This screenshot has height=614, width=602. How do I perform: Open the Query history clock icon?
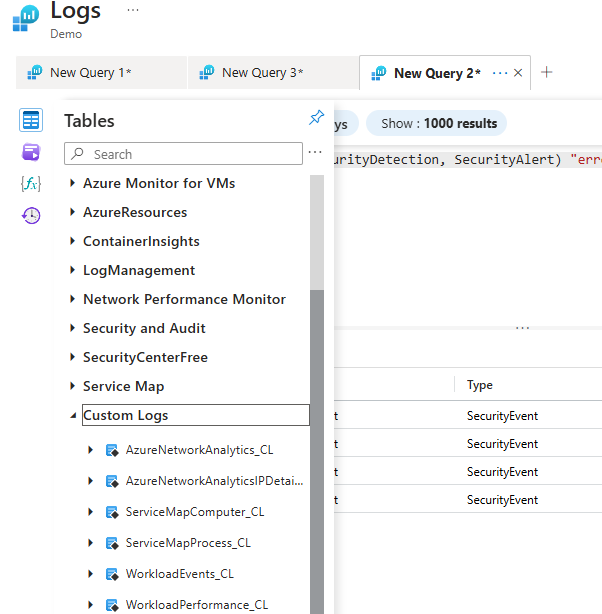[x=31, y=215]
